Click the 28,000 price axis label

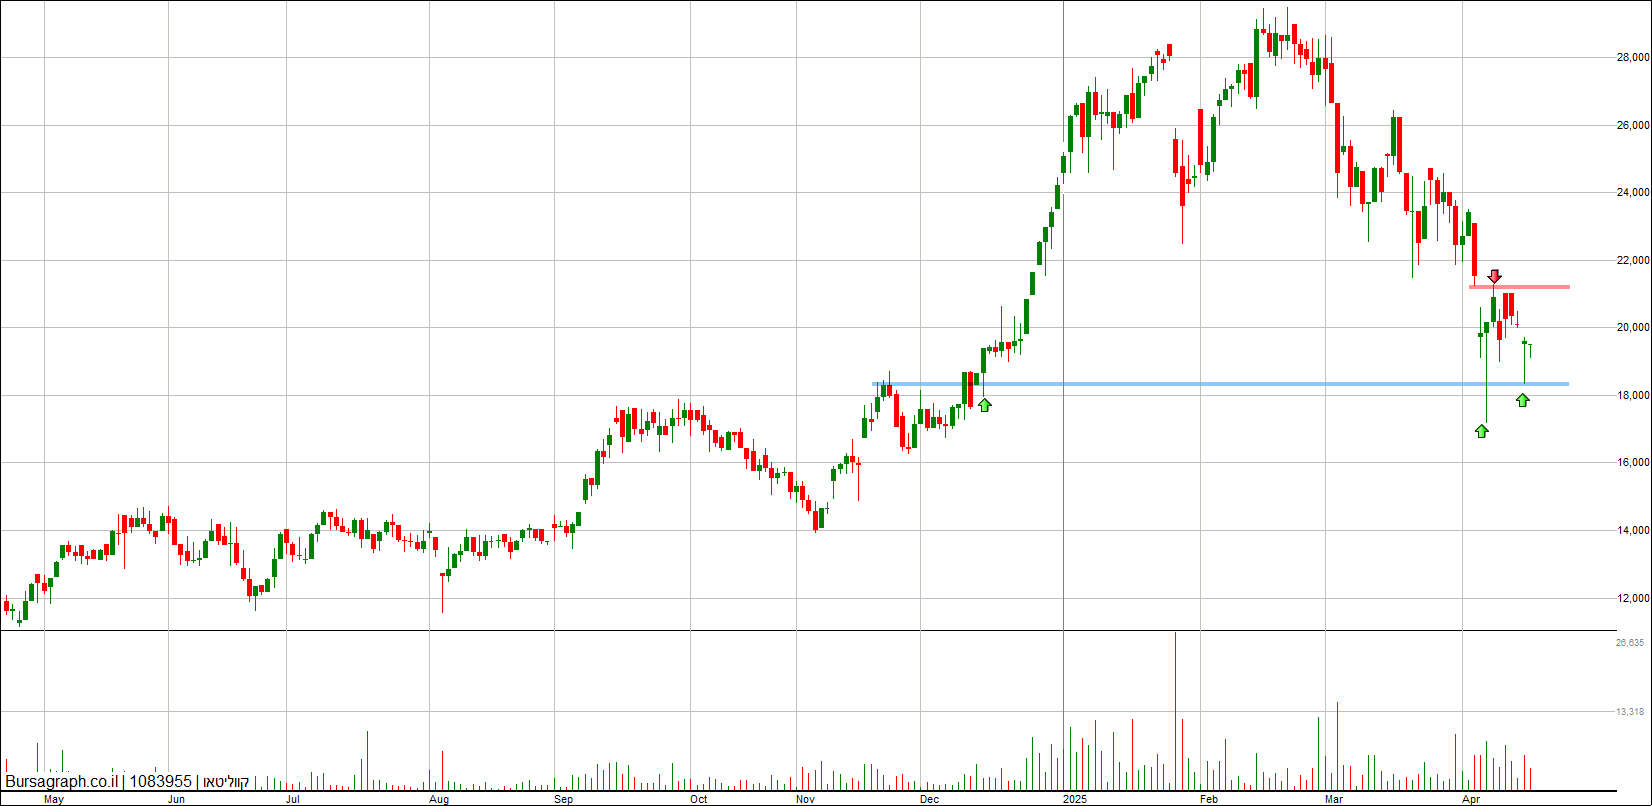(x=1632, y=58)
